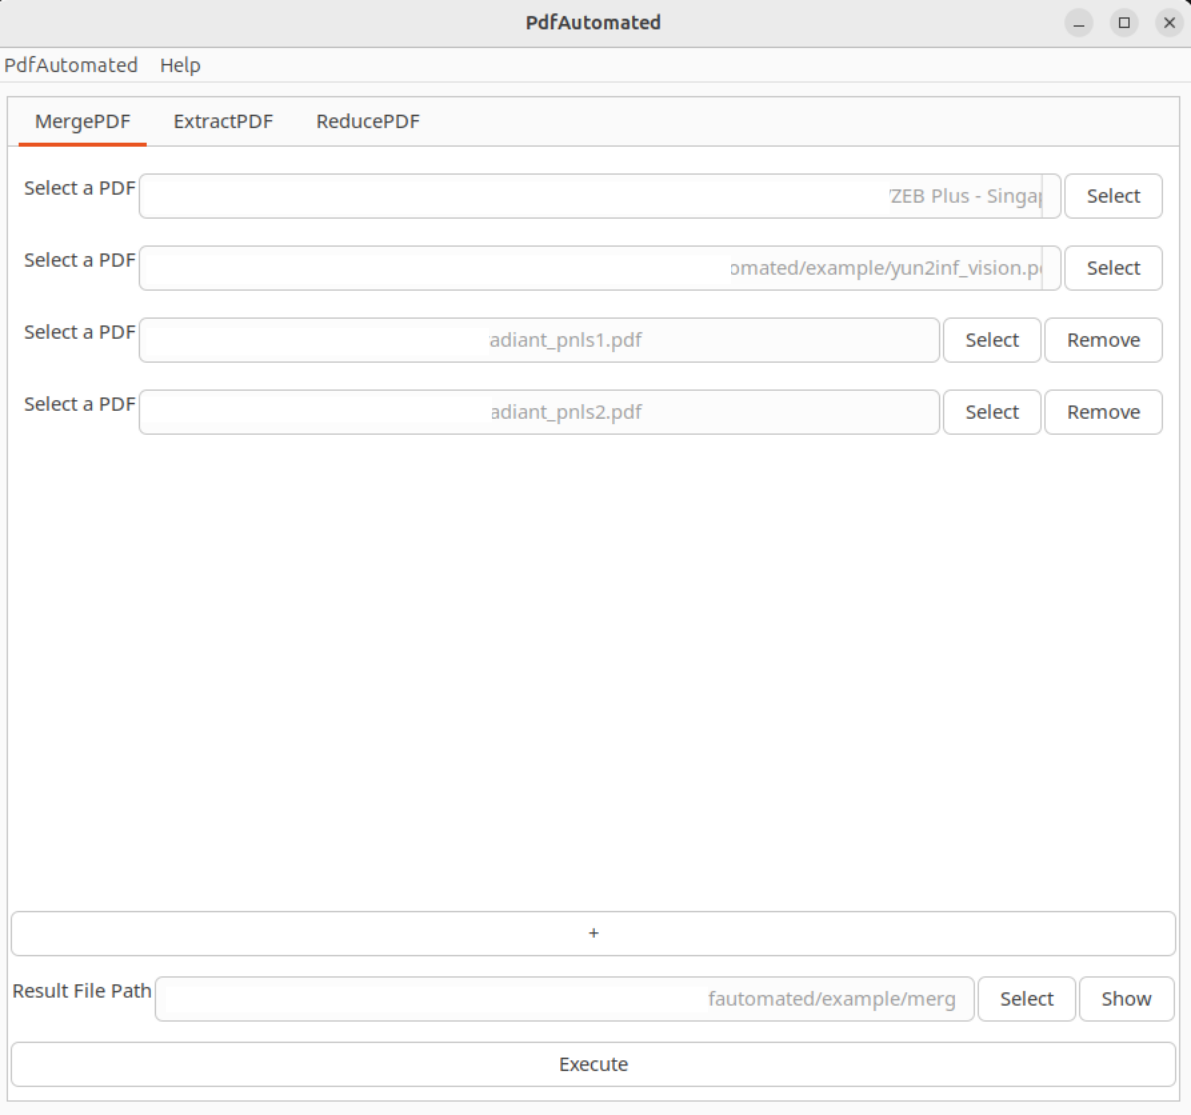The image size is (1191, 1115).
Task: Execute the PDF merge
Action: tap(593, 1064)
